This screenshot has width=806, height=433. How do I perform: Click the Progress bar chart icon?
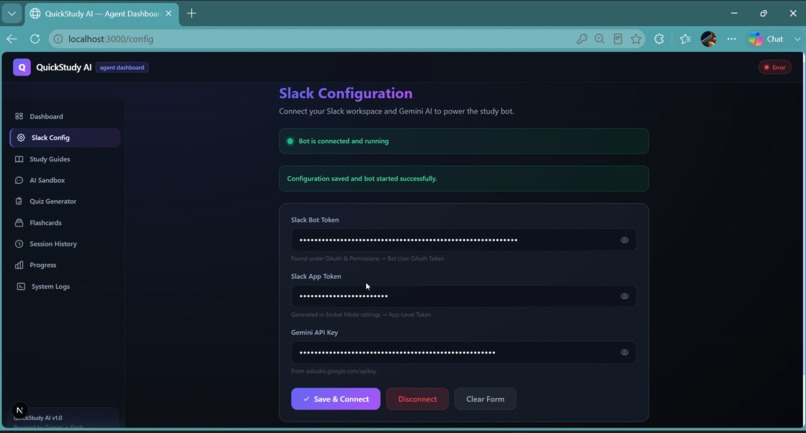19,265
